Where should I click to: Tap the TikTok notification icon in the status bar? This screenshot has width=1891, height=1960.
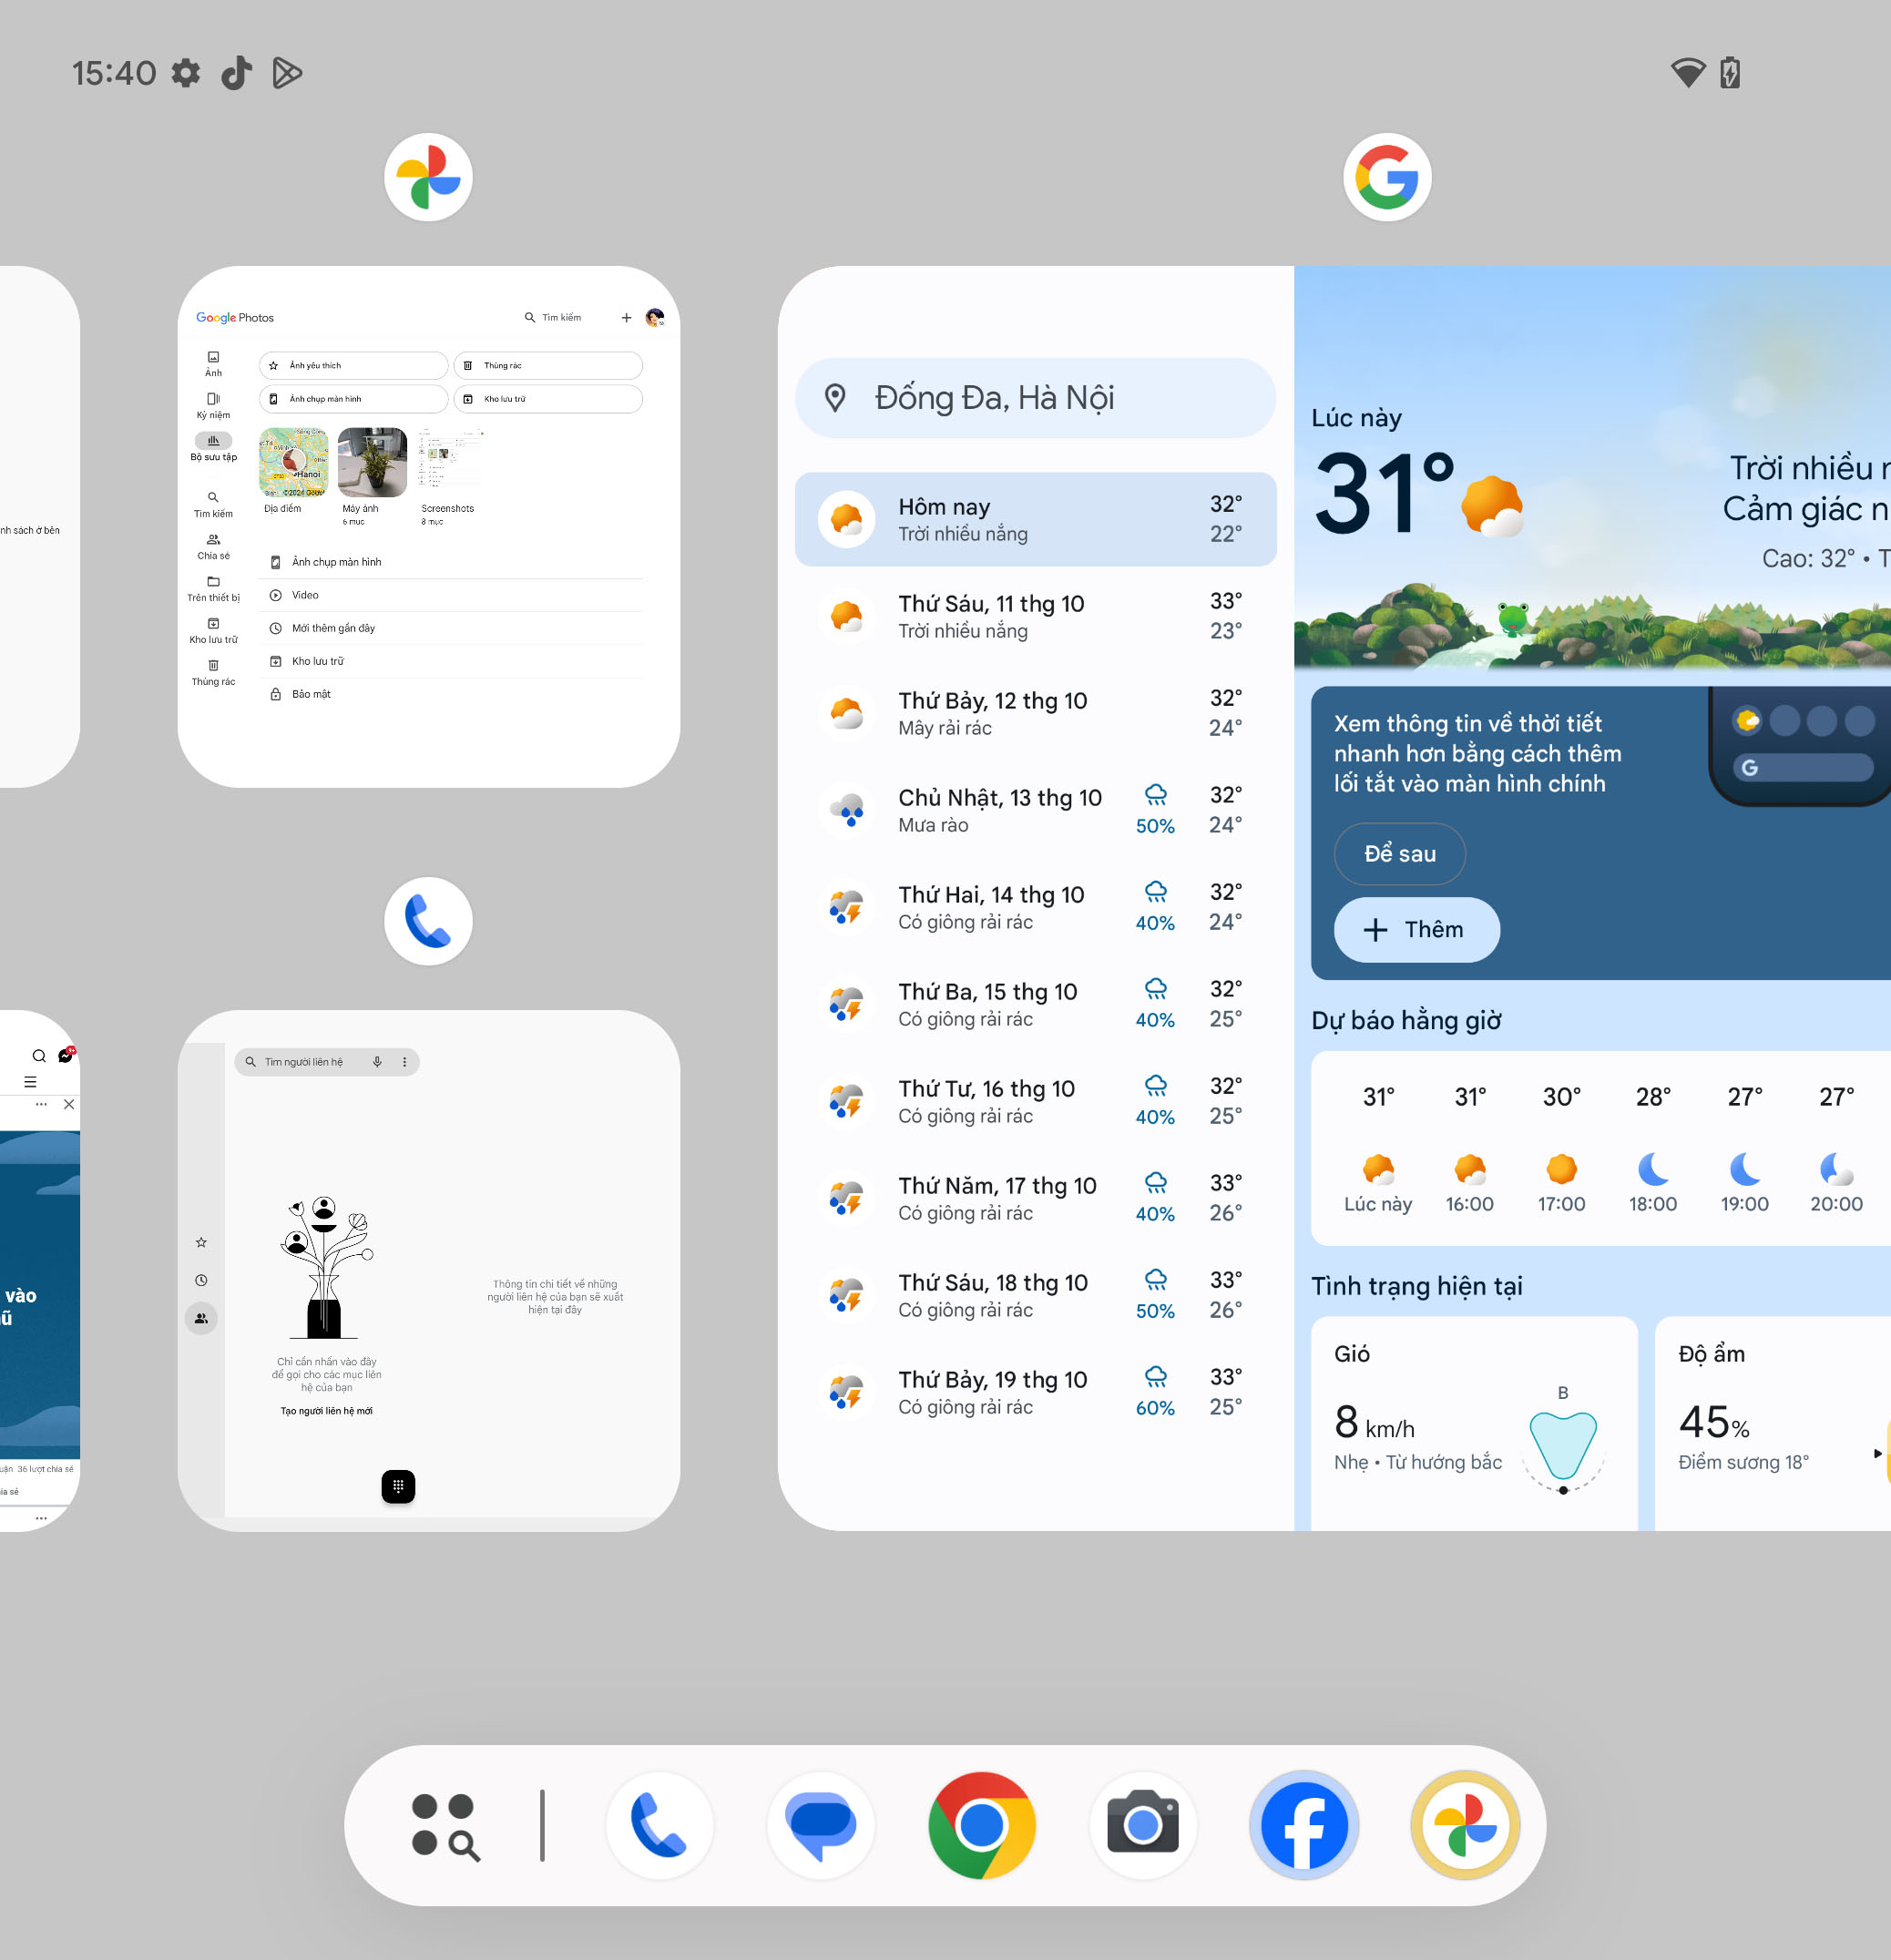(236, 73)
